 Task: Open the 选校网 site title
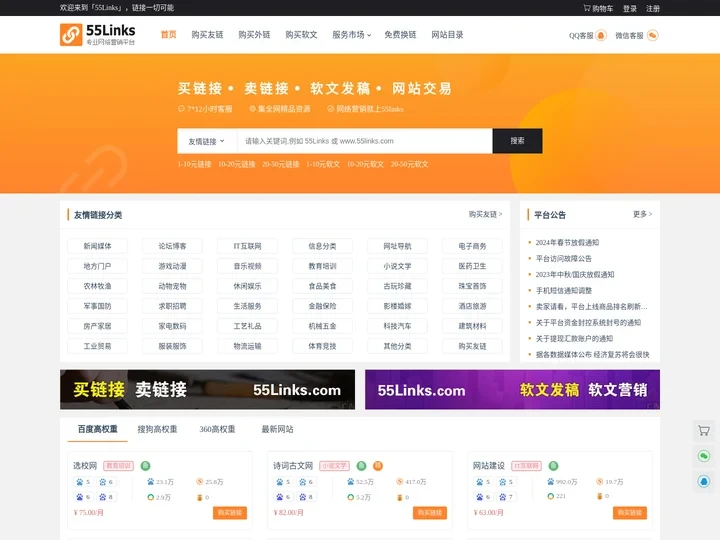tap(85, 466)
